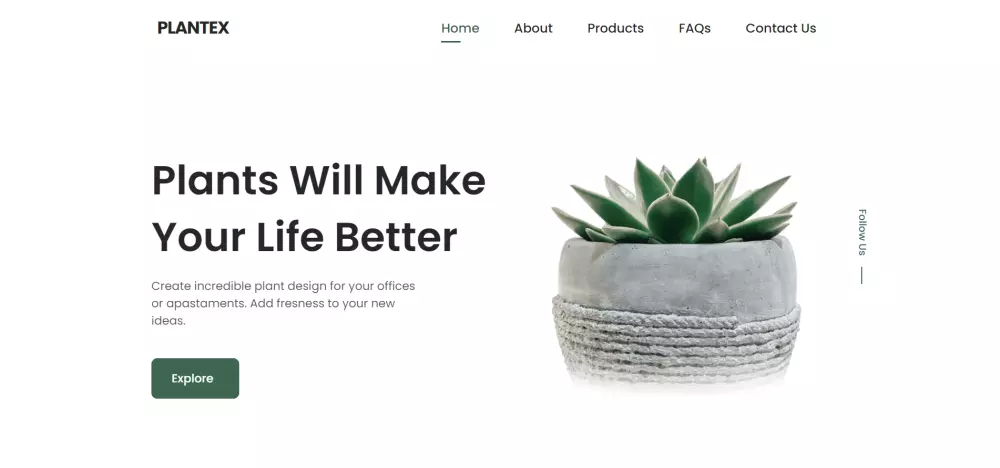The height and width of the screenshot is (468, 1000).
Task: Click the word 'Better' in the headline
Action: pos(396,237)
